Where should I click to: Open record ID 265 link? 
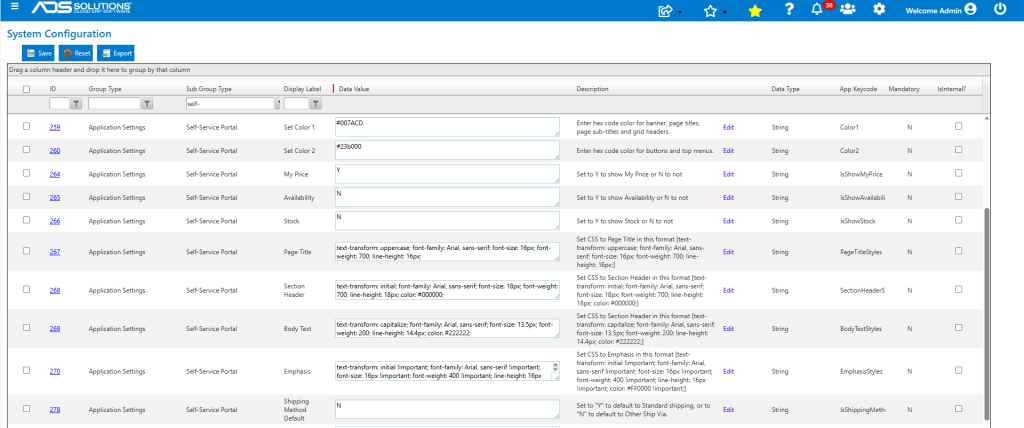(x=55, y=198)
